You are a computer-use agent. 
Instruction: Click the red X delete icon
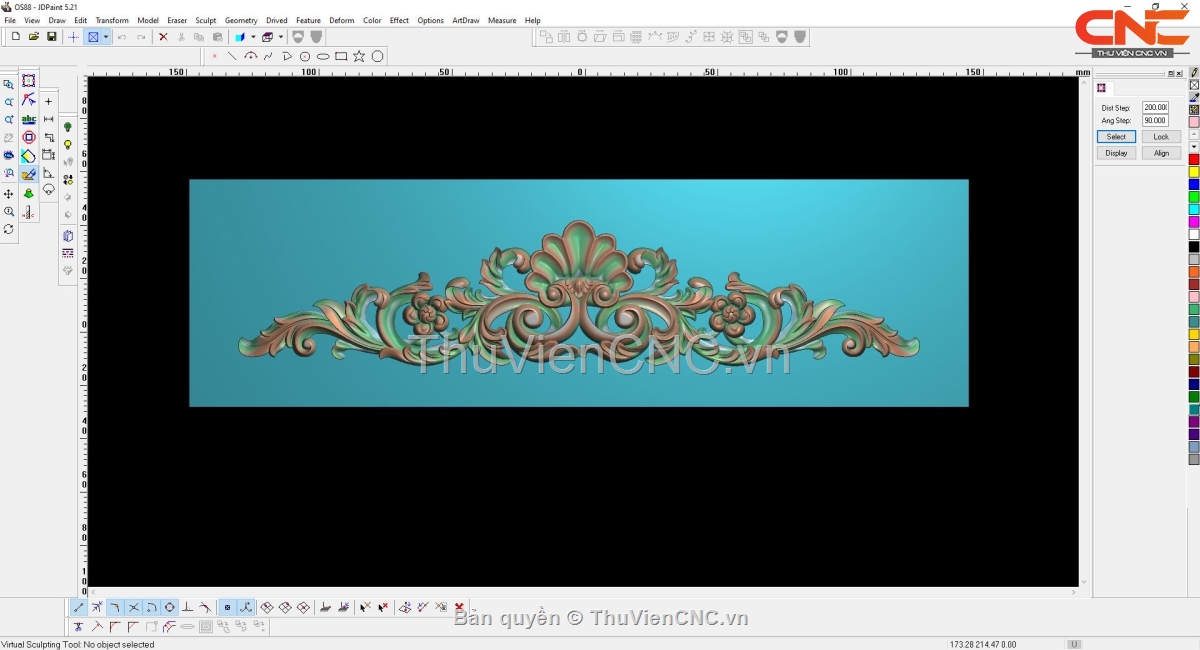(163, 37)
